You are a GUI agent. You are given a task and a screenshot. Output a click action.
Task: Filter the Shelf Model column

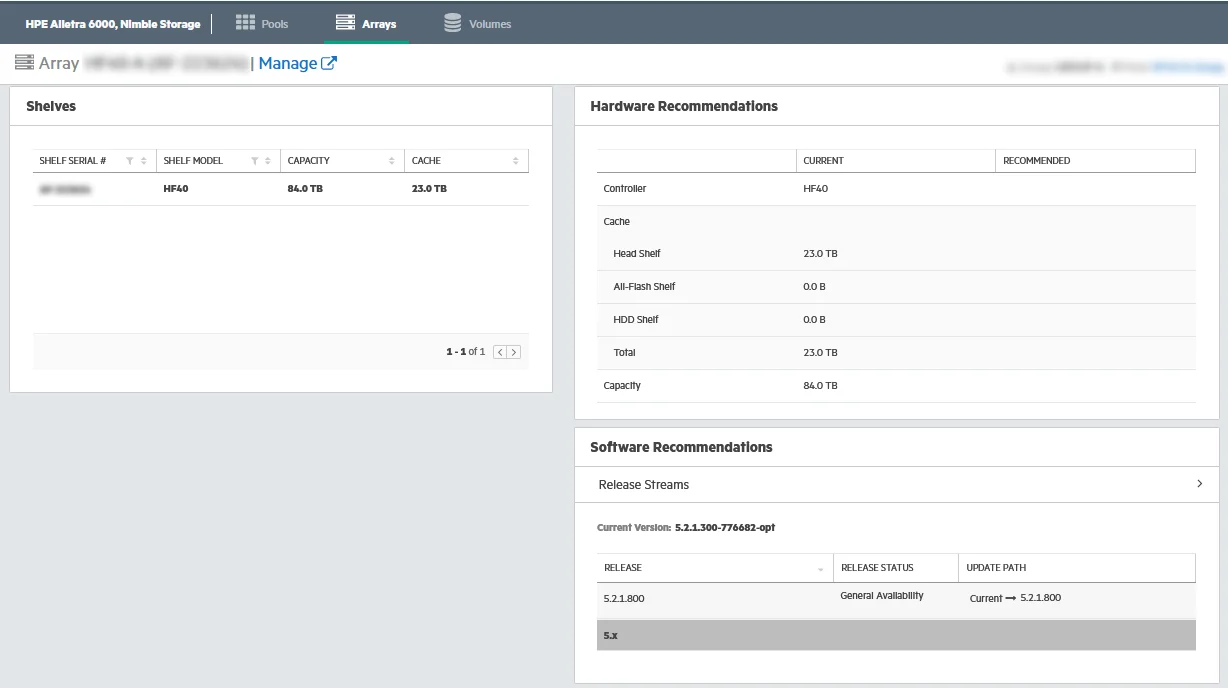pos(254,161)
